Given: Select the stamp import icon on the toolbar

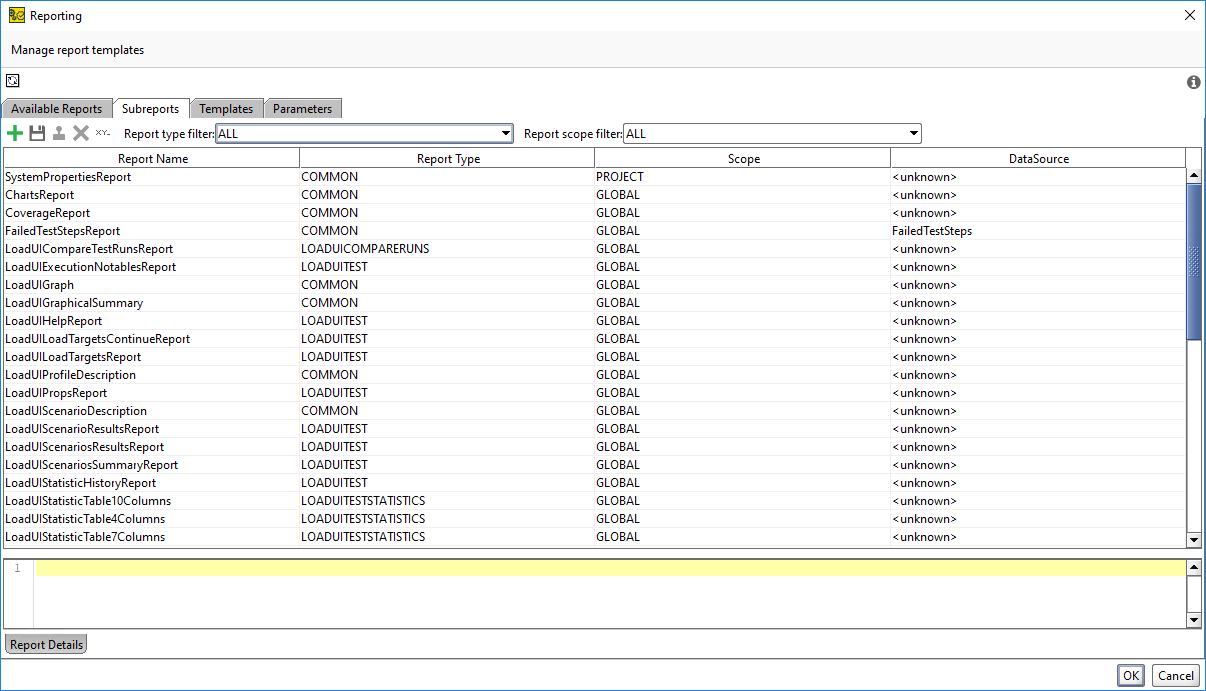Looking at the screenshot, I should 60,132.
